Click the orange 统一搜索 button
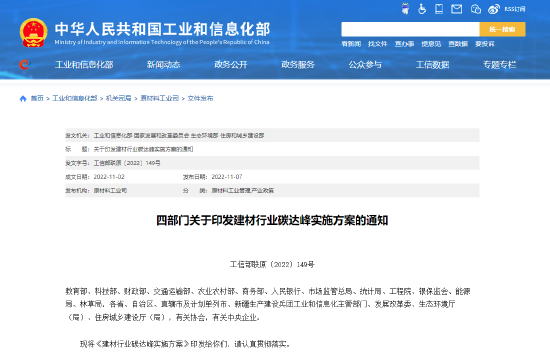The image size is (550, 361). click(x=502, y=29)
